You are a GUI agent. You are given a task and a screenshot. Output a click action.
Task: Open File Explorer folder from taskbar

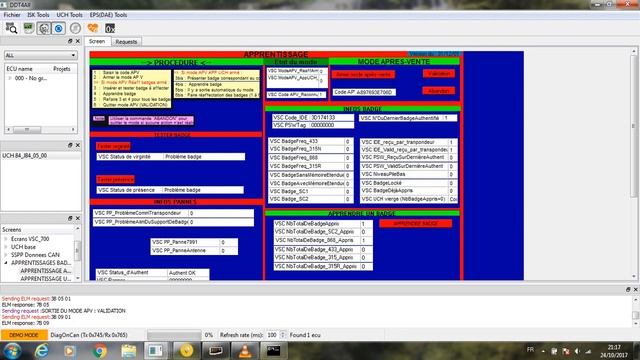point(129,351)
